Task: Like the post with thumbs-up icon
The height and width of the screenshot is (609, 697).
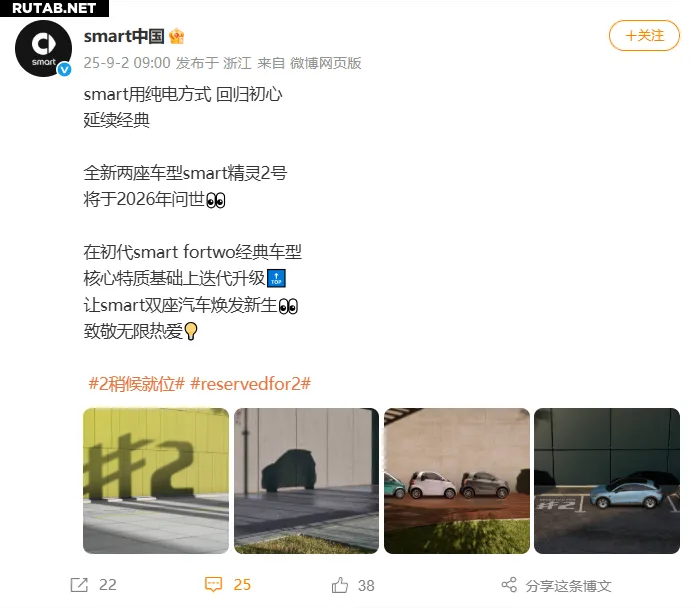Action: pos(340,585)
